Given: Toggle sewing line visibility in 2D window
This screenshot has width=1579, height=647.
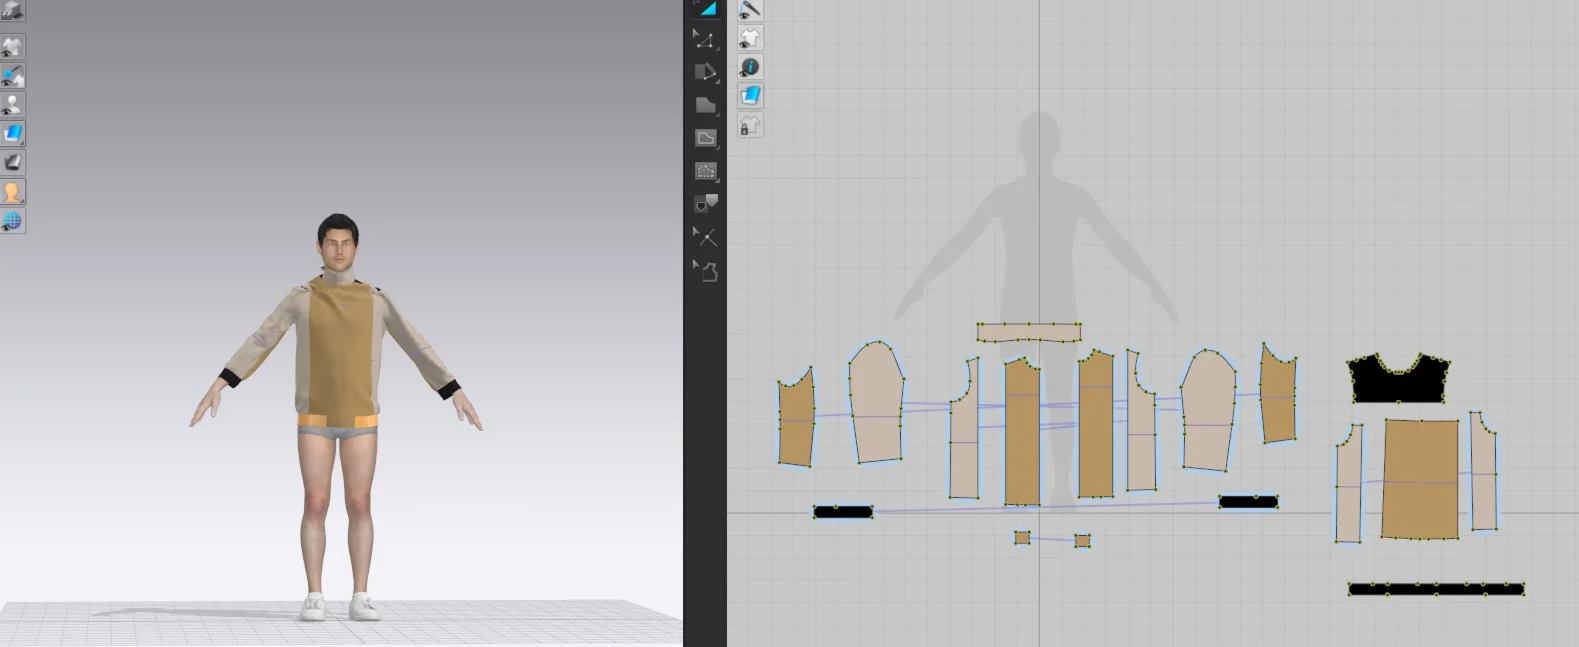Looking at the screenshot, I should [750, 10].
